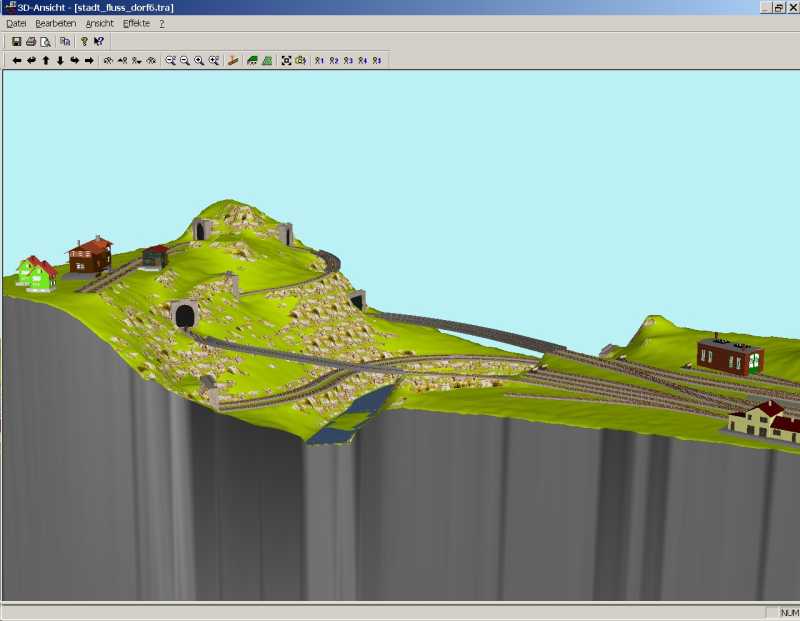Screen dimensions: 800x621
Task: Open Print Preview from toolbar
Action: (x=45, y=41)
